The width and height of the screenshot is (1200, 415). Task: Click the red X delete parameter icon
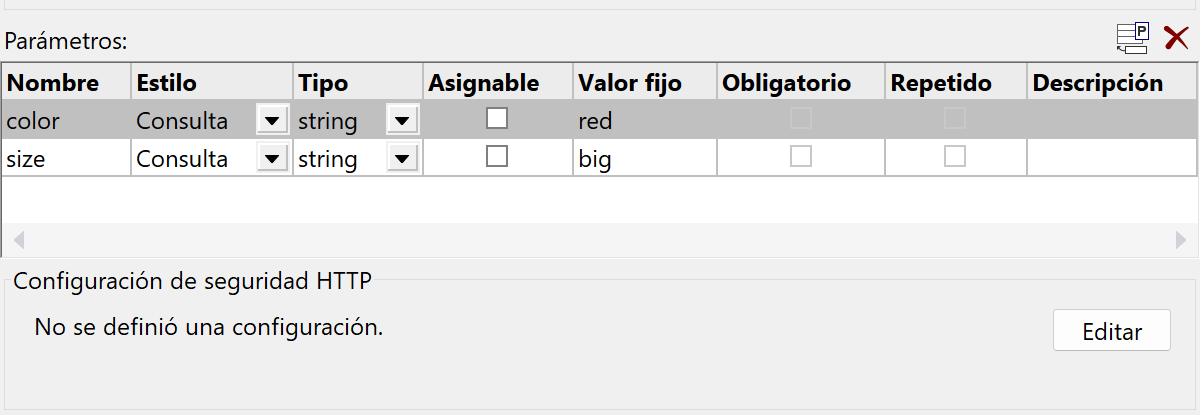point(1176,39)
